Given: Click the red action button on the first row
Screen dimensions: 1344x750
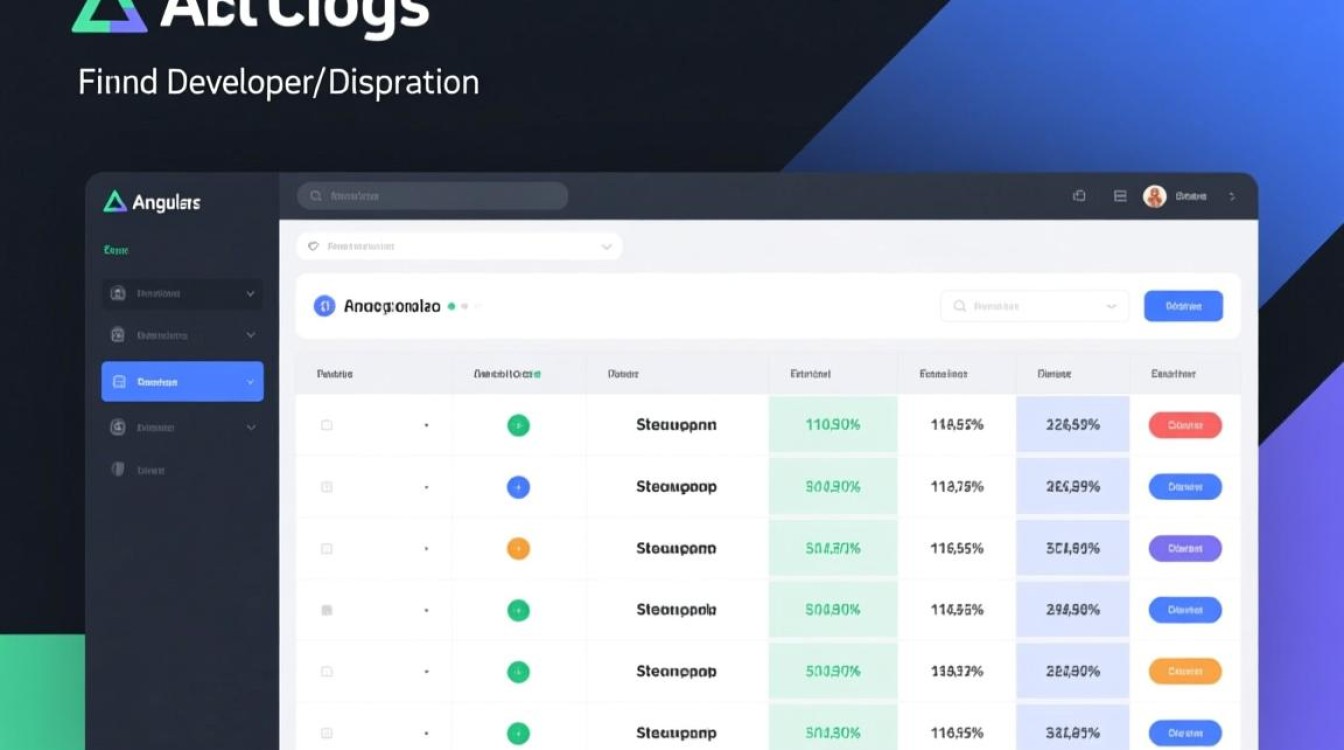Looking at the screenshot, I should 1184,424.
